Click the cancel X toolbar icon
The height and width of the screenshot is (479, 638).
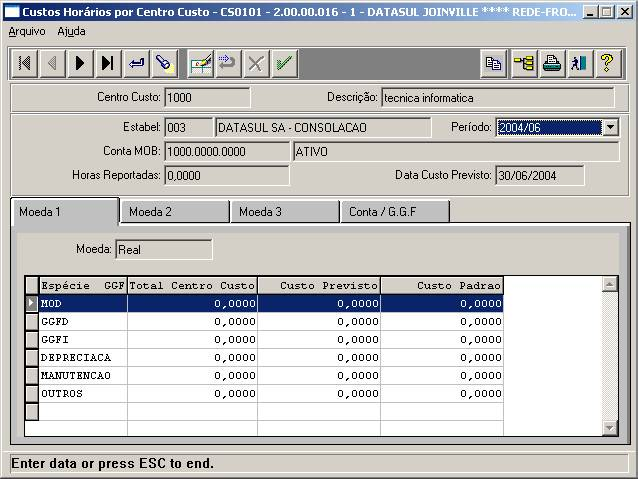pyautogui.click(x=256, y=63)
